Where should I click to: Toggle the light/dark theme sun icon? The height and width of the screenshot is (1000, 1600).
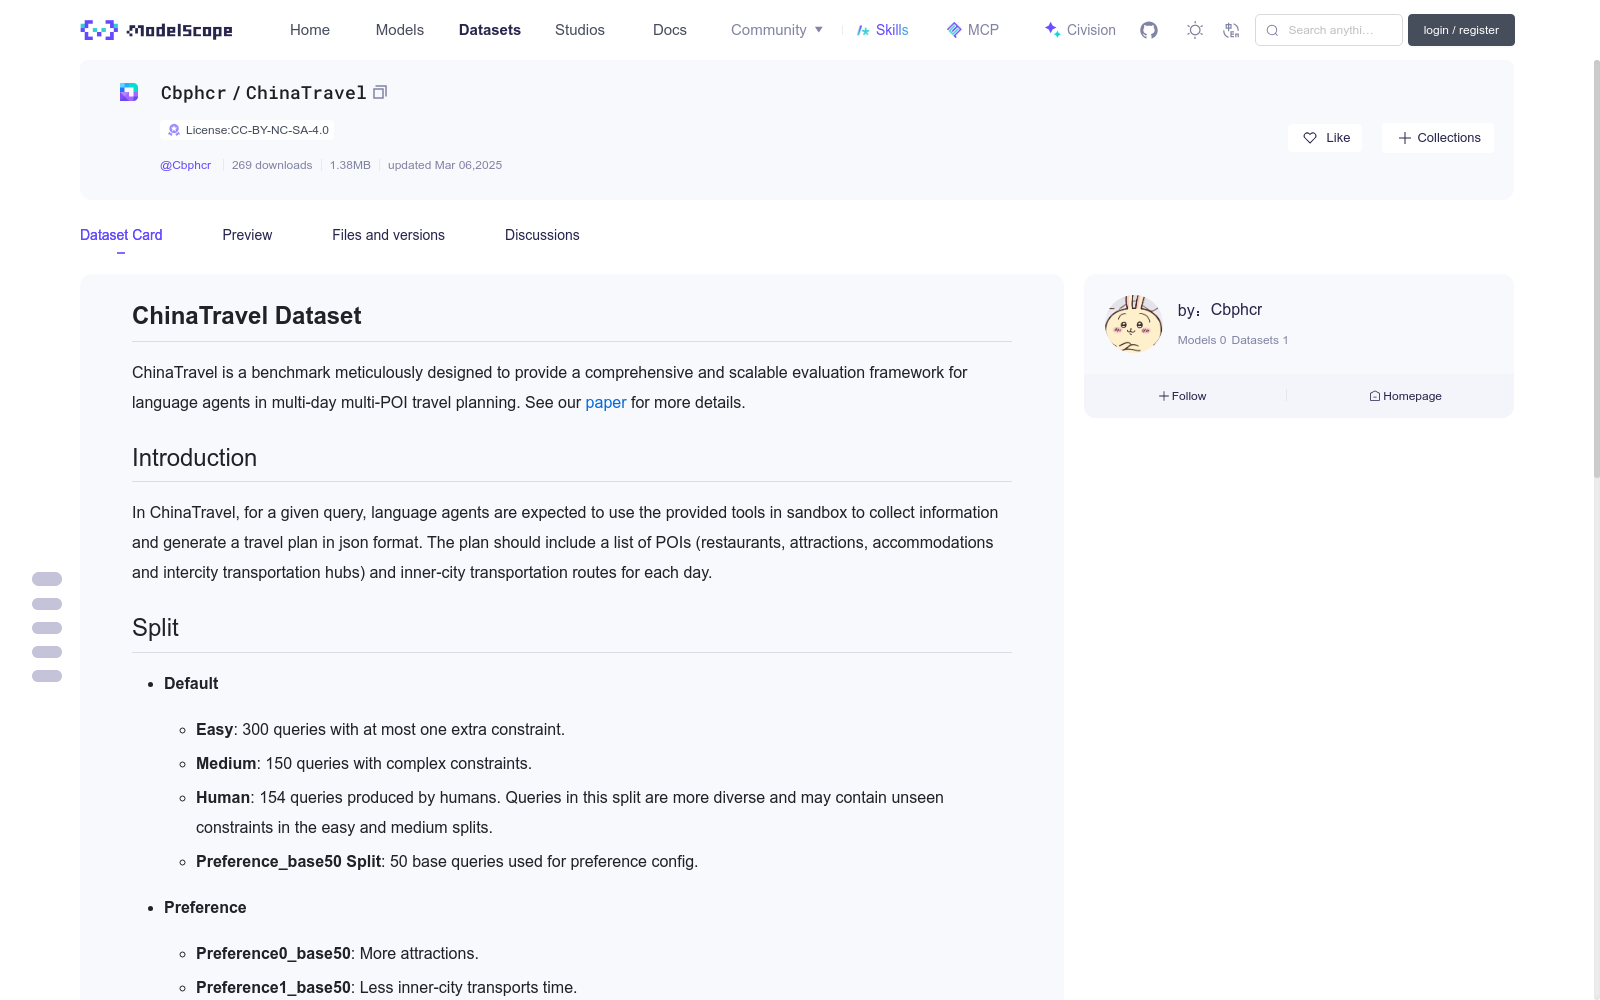1195,30
